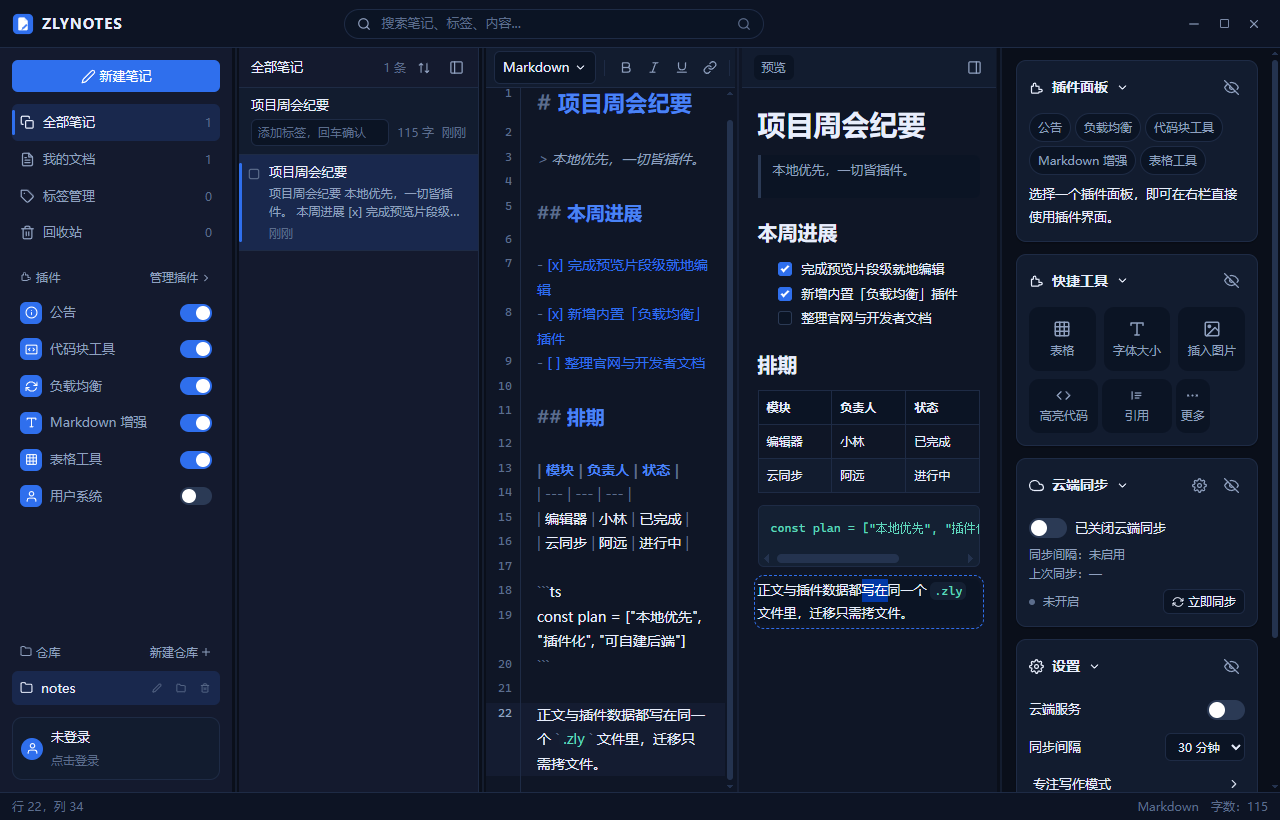The image size is (1280, 820).
Task: Switch to the 预览 tab
Action: tap(773, 67)
